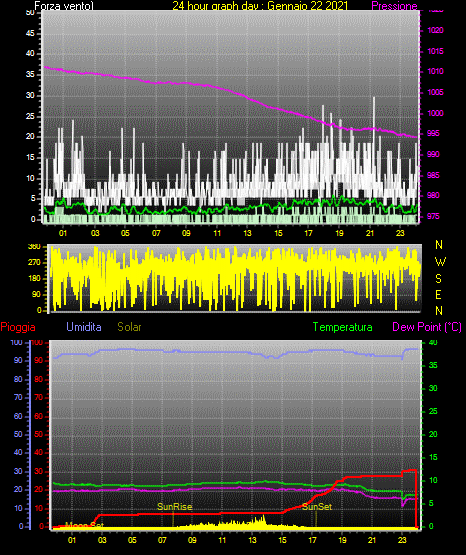466x555 pixels.
Task: Click the SunRise marker on bottom chart
Action: tap(174, 507)
